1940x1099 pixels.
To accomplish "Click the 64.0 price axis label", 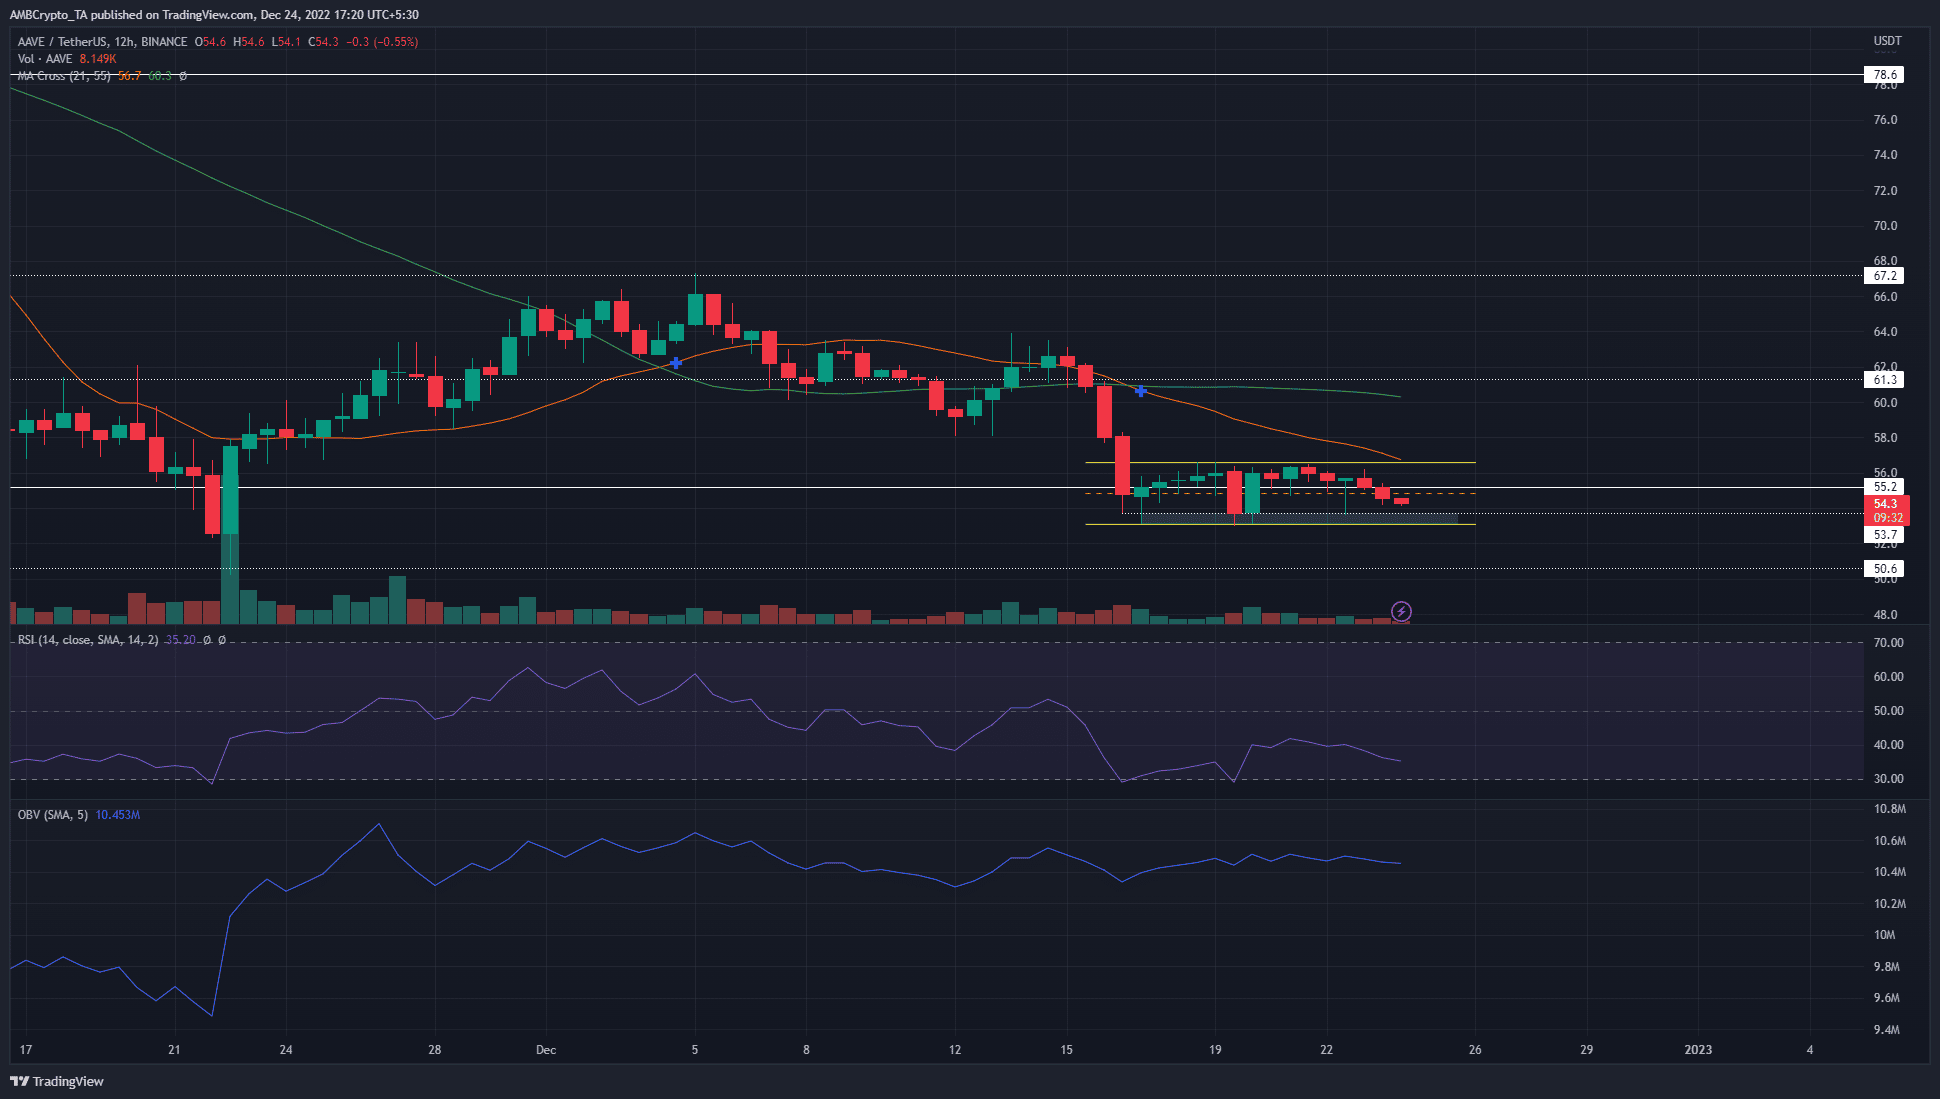I will coord(1885,332).
